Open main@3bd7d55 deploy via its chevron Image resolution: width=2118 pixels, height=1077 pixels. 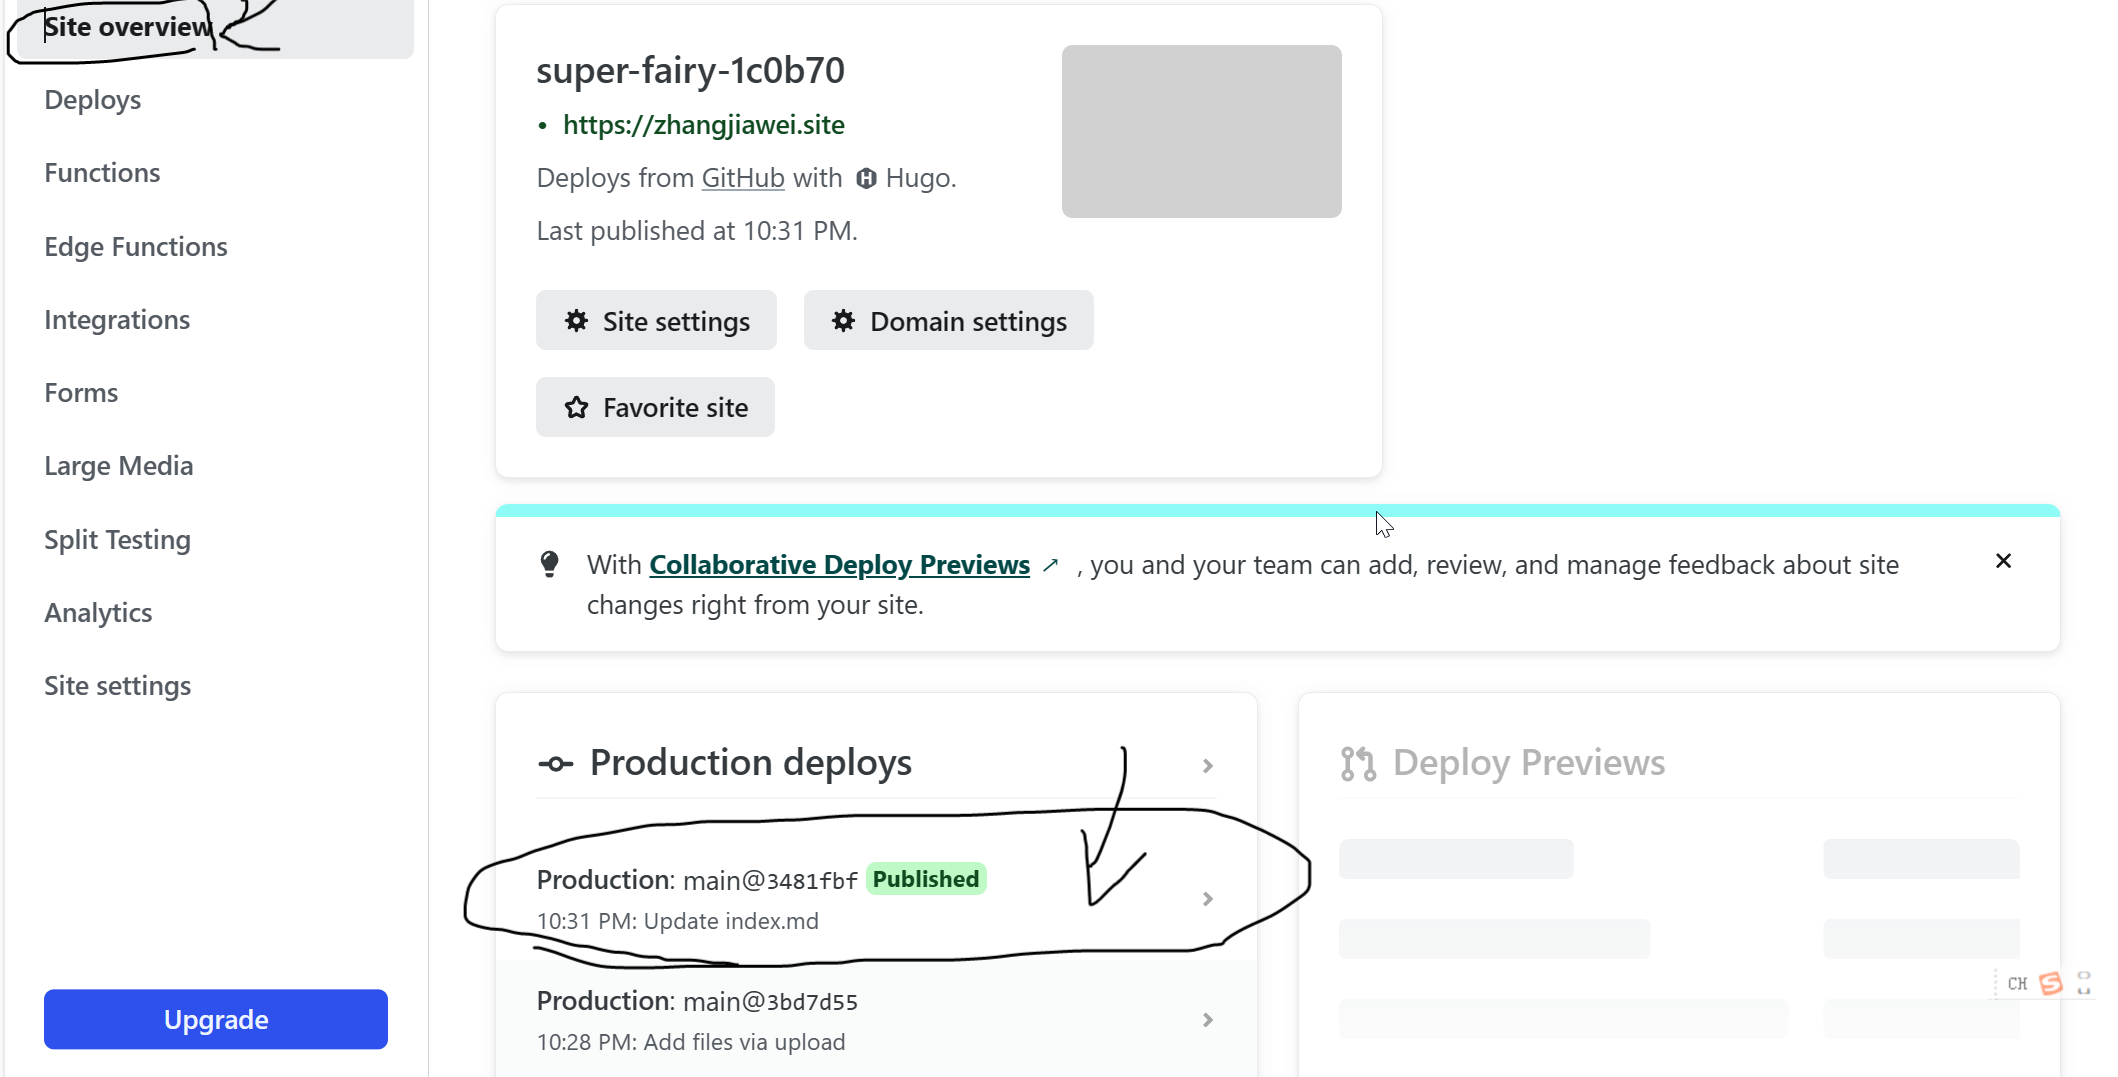[1207, 1019]
